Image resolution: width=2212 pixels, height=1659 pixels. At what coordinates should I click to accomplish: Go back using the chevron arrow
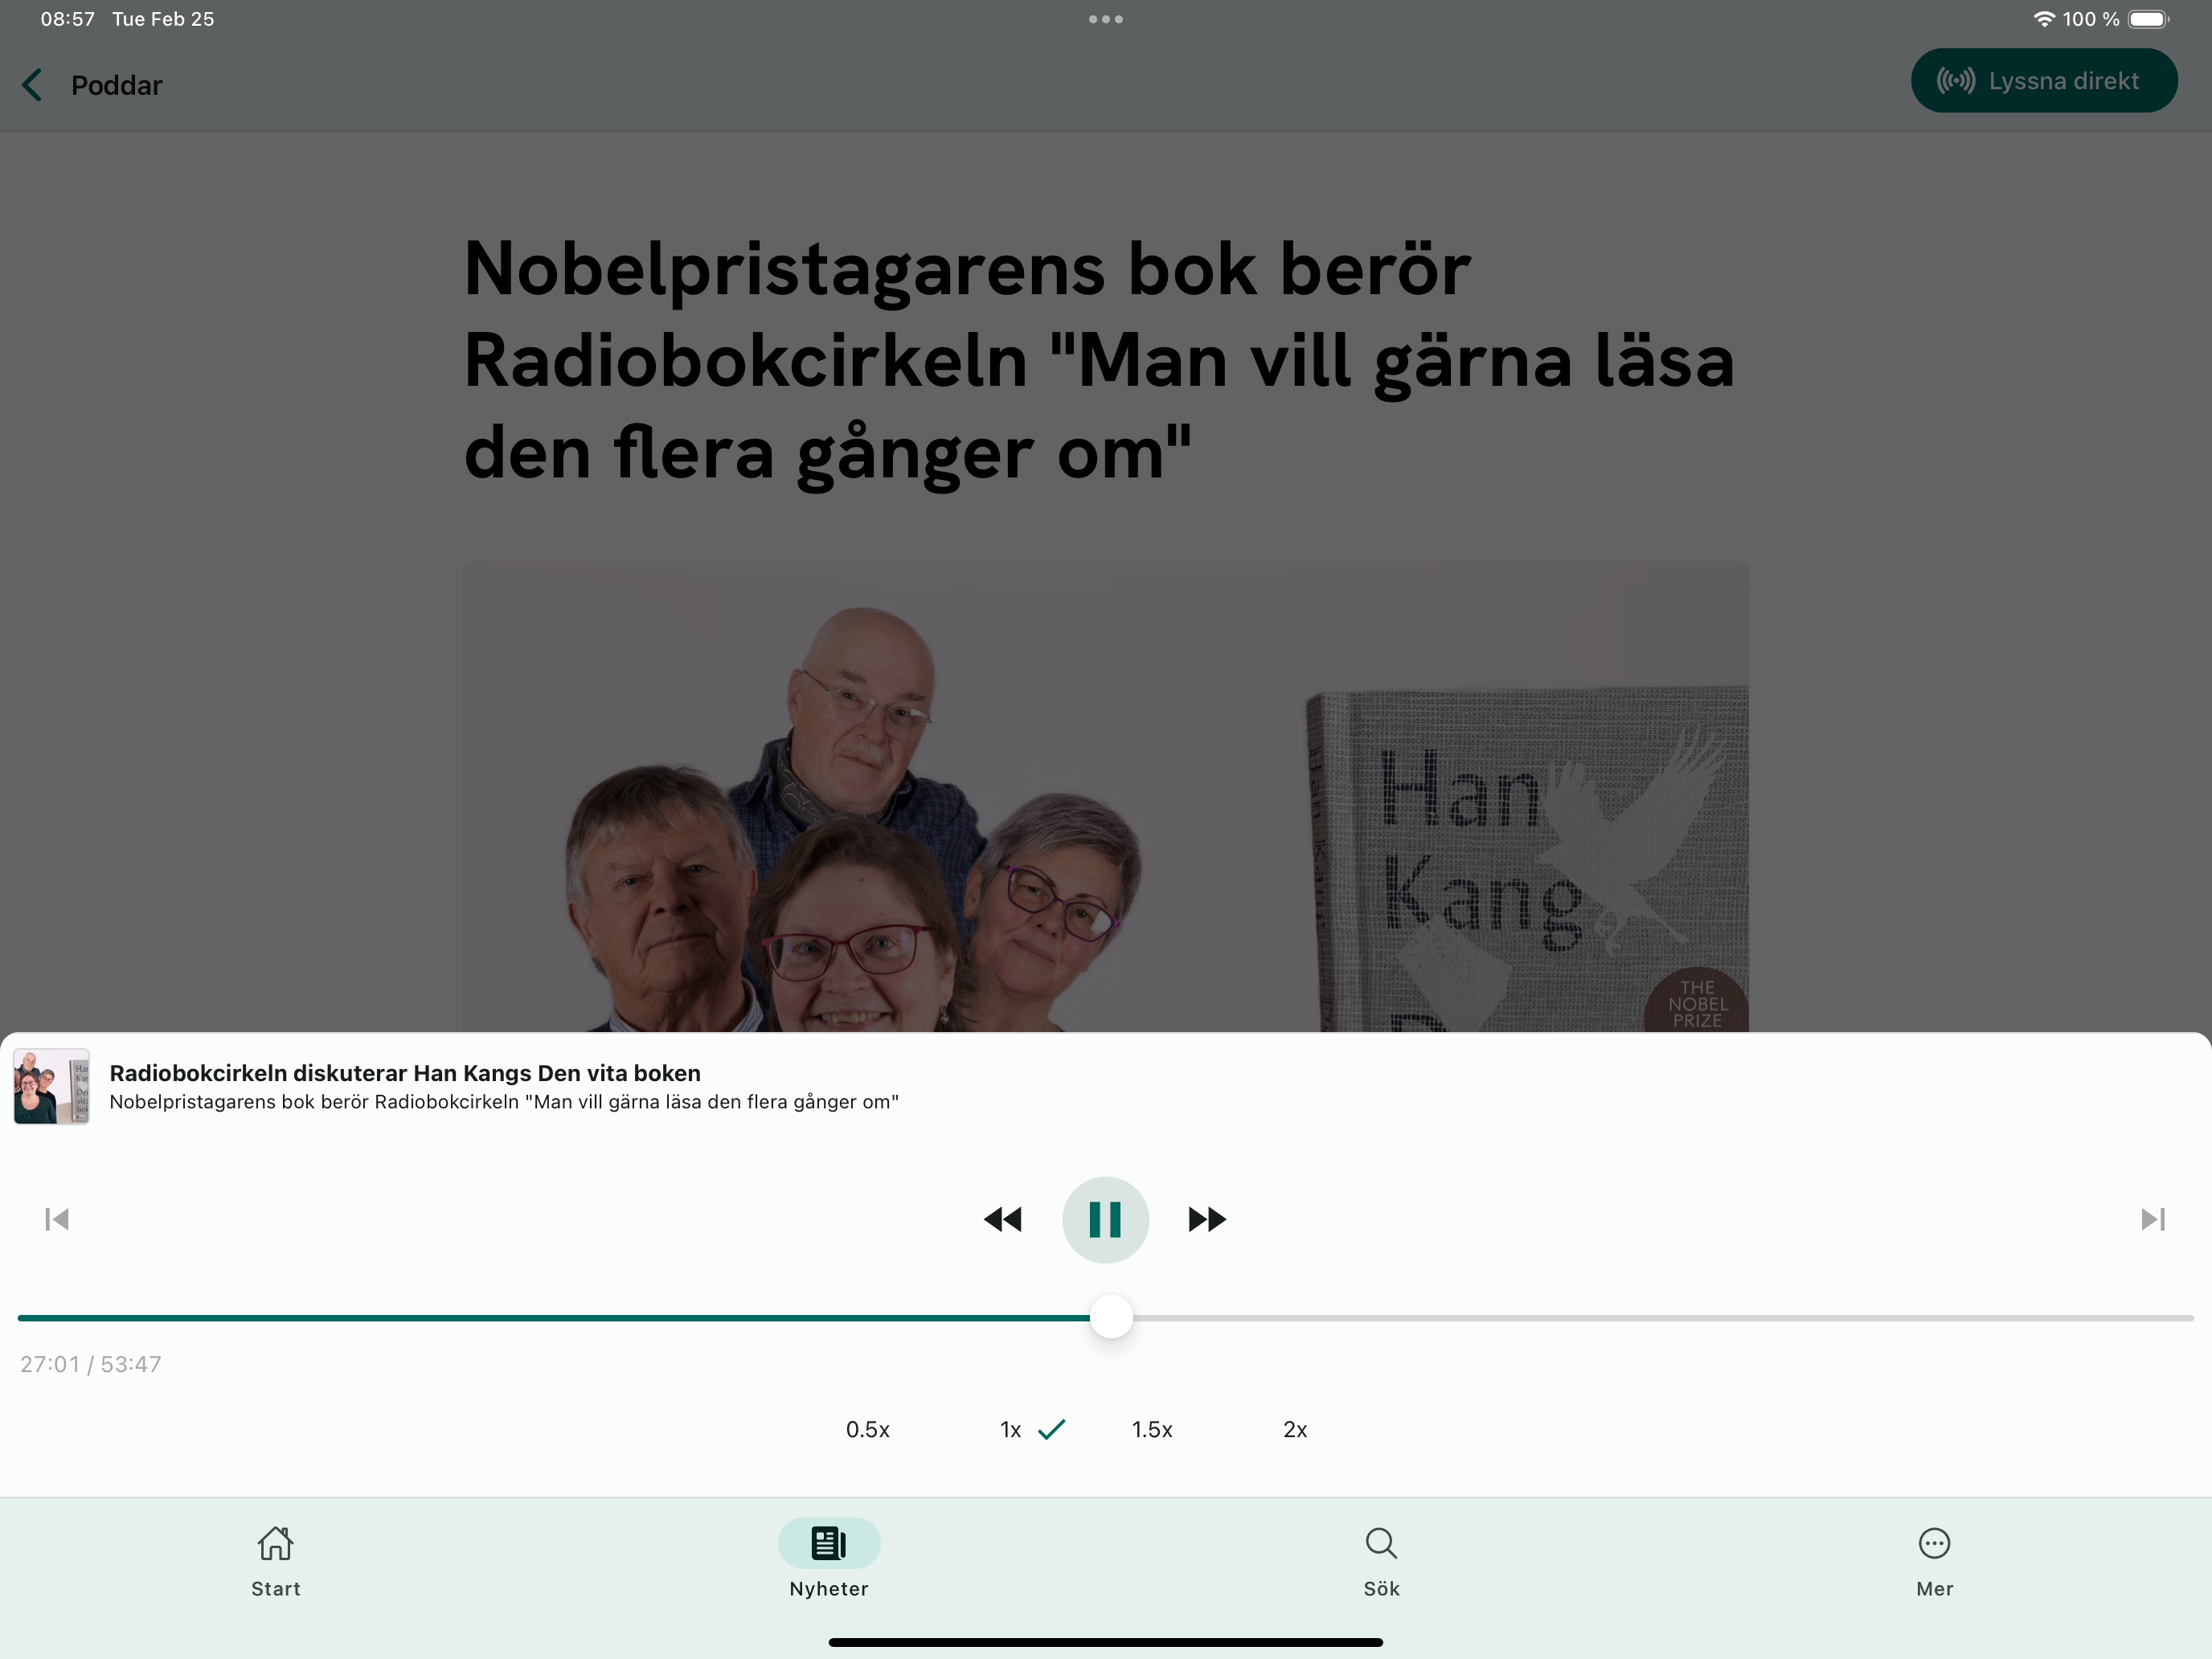[x=32, y=85]
